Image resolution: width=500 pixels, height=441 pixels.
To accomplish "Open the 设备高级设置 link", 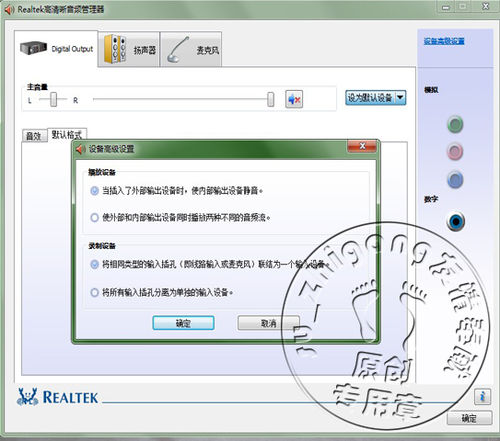I will (444, 41).
